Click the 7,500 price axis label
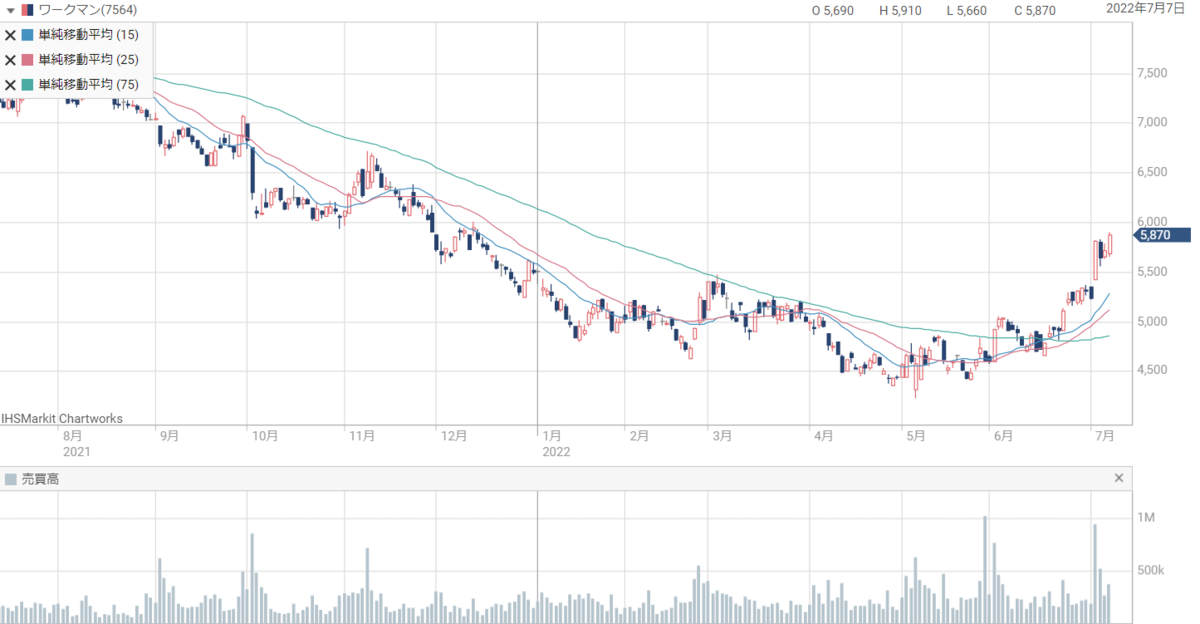The width and height of the screenshot is (1200, 624). point(1152,73)
